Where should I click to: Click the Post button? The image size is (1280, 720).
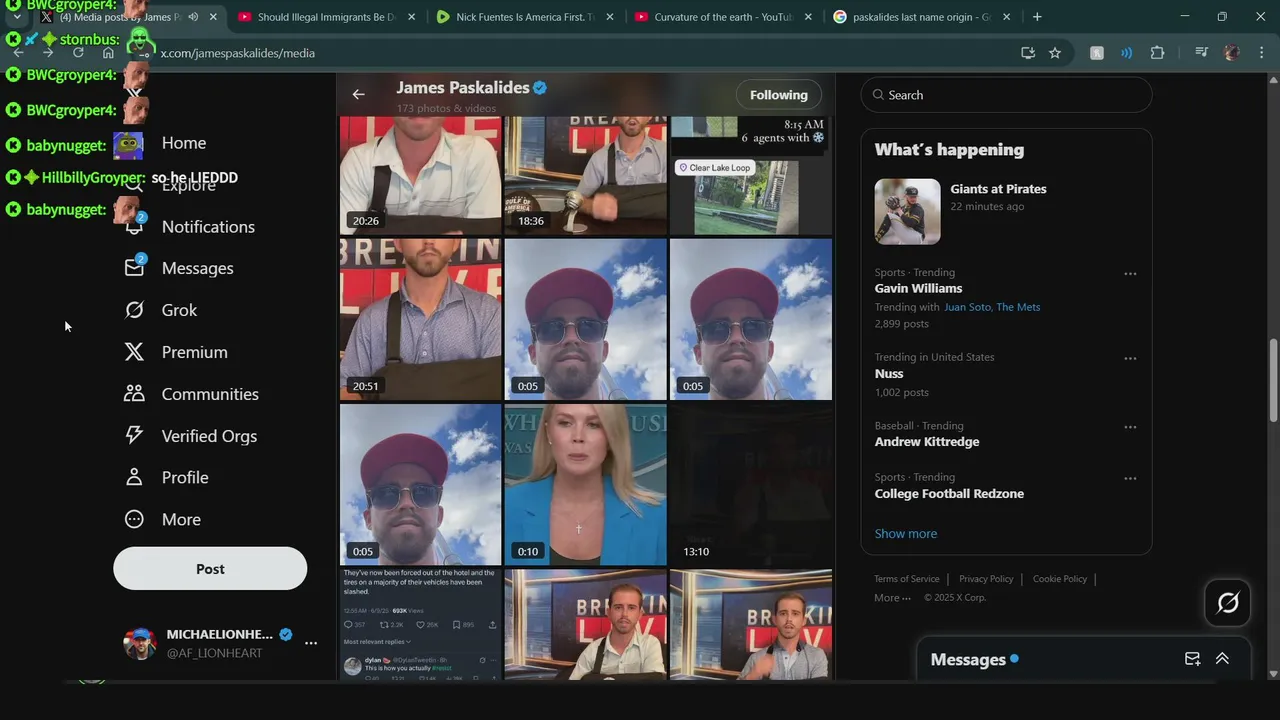pyautogui.click(x=210, y=569)
